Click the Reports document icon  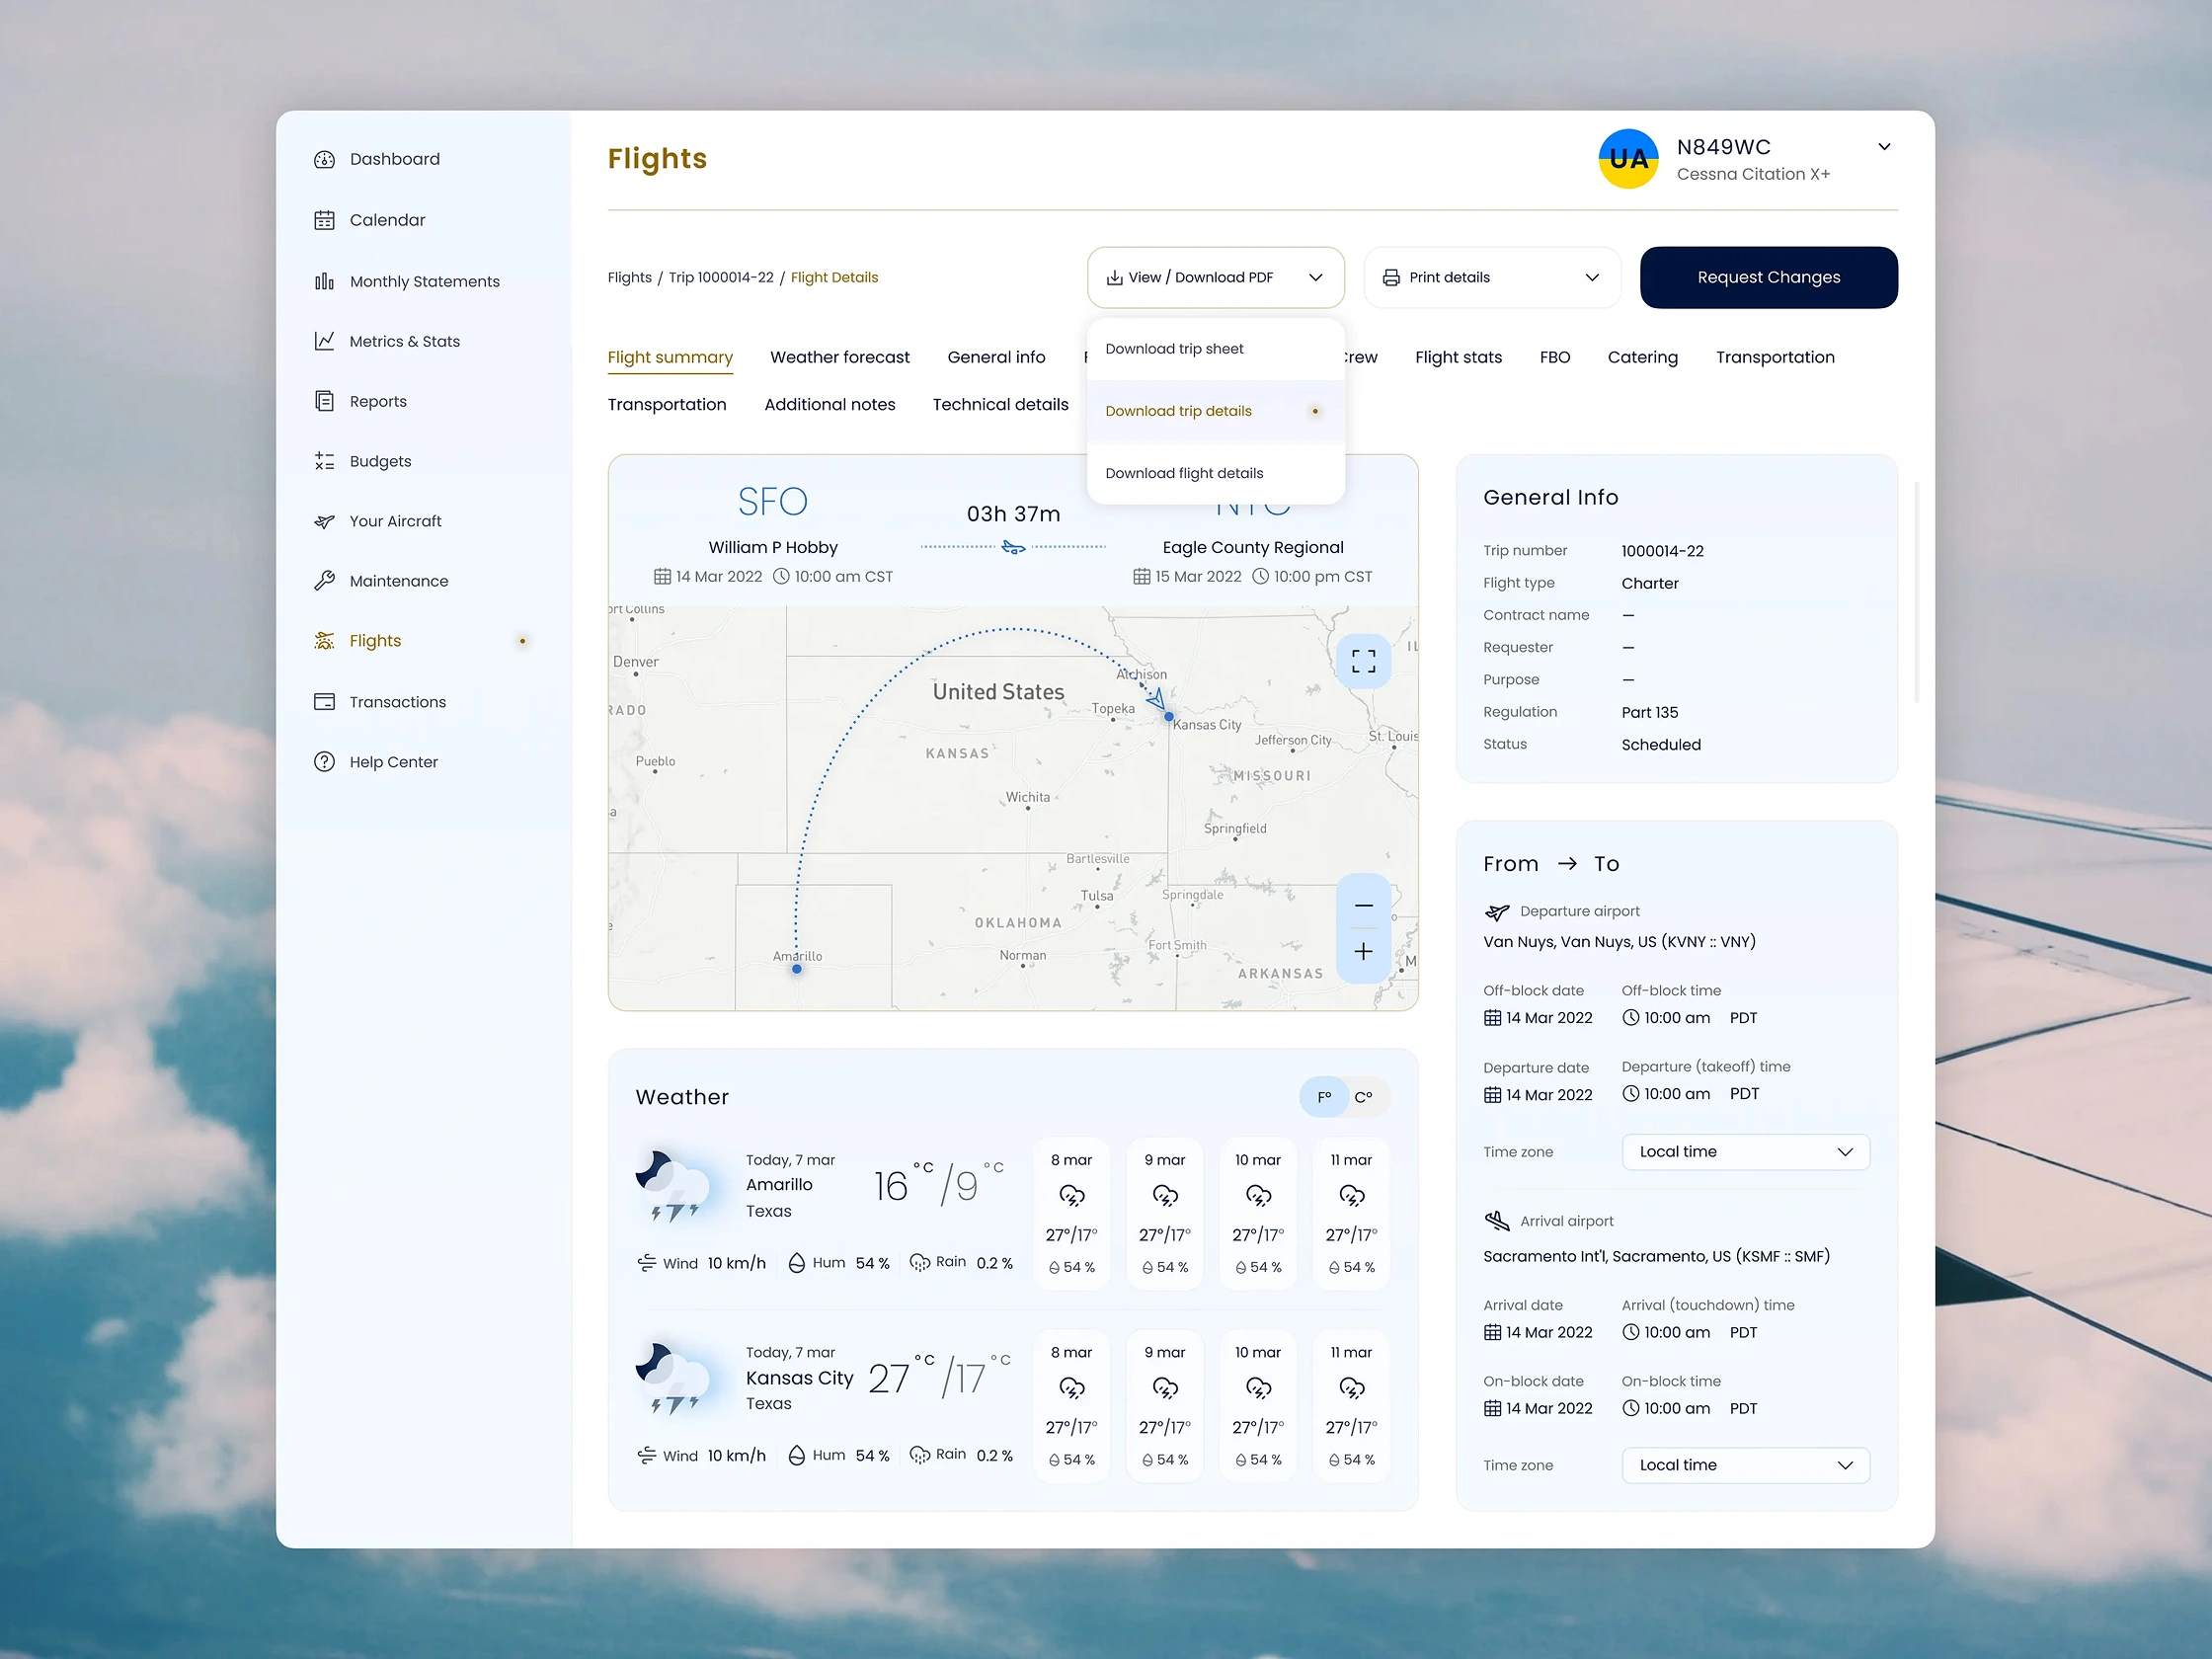(x=324, y=401)
